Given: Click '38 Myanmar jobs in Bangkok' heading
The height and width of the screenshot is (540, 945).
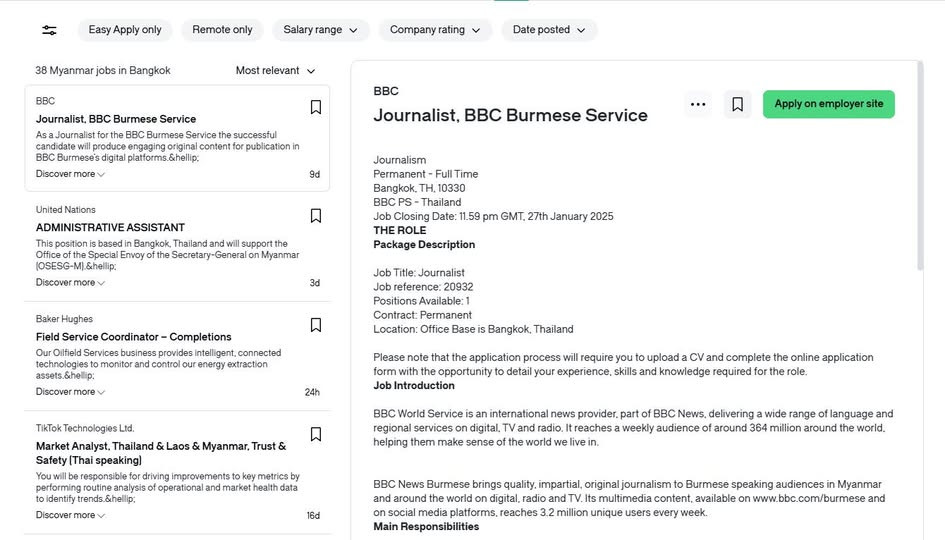Looking at the screenshot, I should 102,71.
